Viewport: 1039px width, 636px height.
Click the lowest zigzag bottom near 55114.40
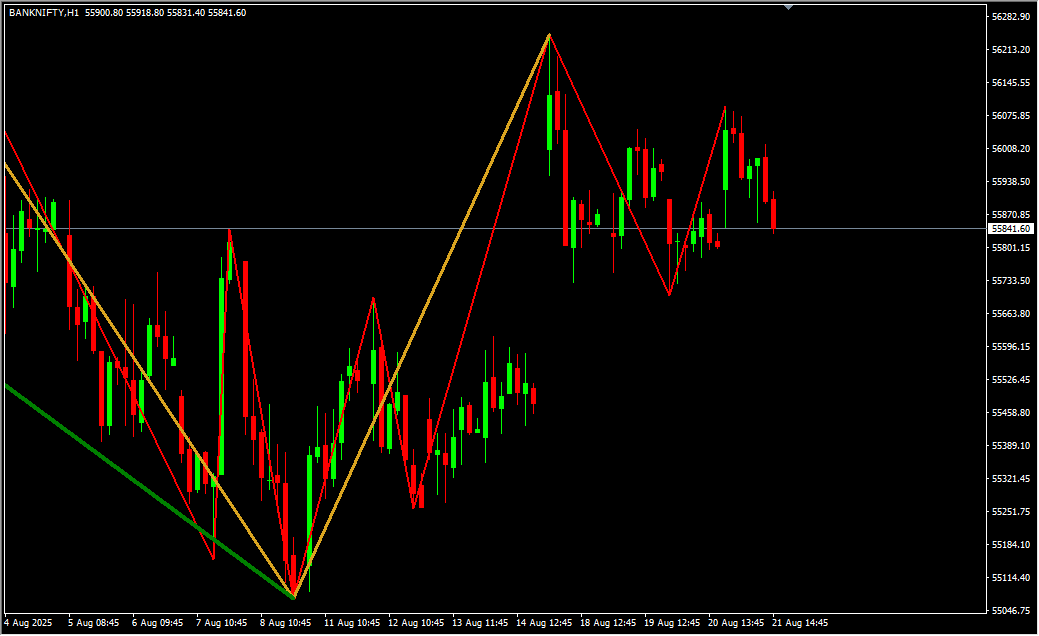[x=293, y=597]
